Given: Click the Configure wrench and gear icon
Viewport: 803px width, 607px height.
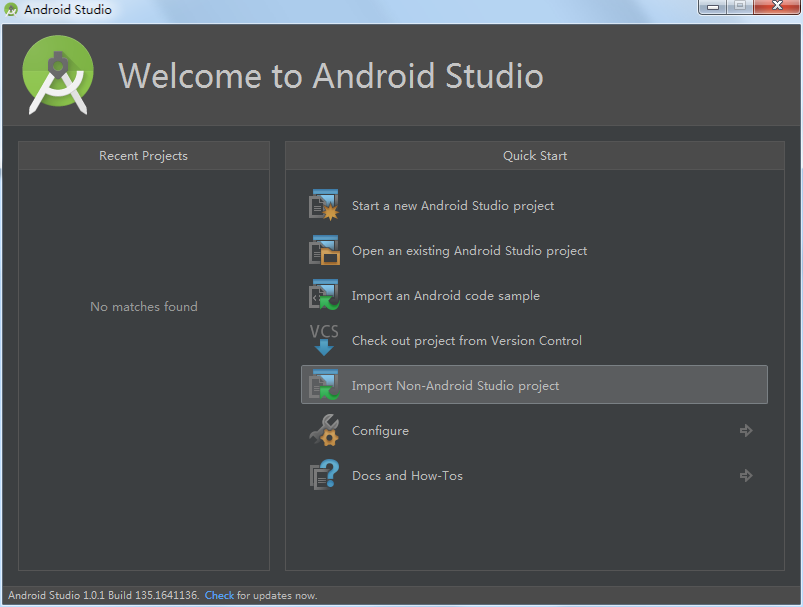Looking at the screenshot, I should [x=323, y=430].
